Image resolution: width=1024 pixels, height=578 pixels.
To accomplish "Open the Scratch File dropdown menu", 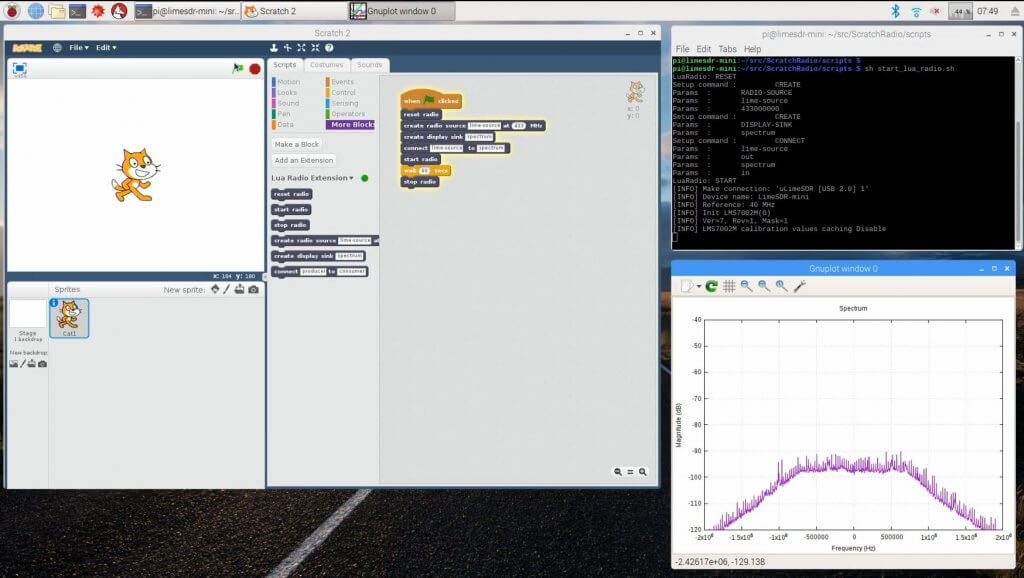I will click(x=79, y=47).
